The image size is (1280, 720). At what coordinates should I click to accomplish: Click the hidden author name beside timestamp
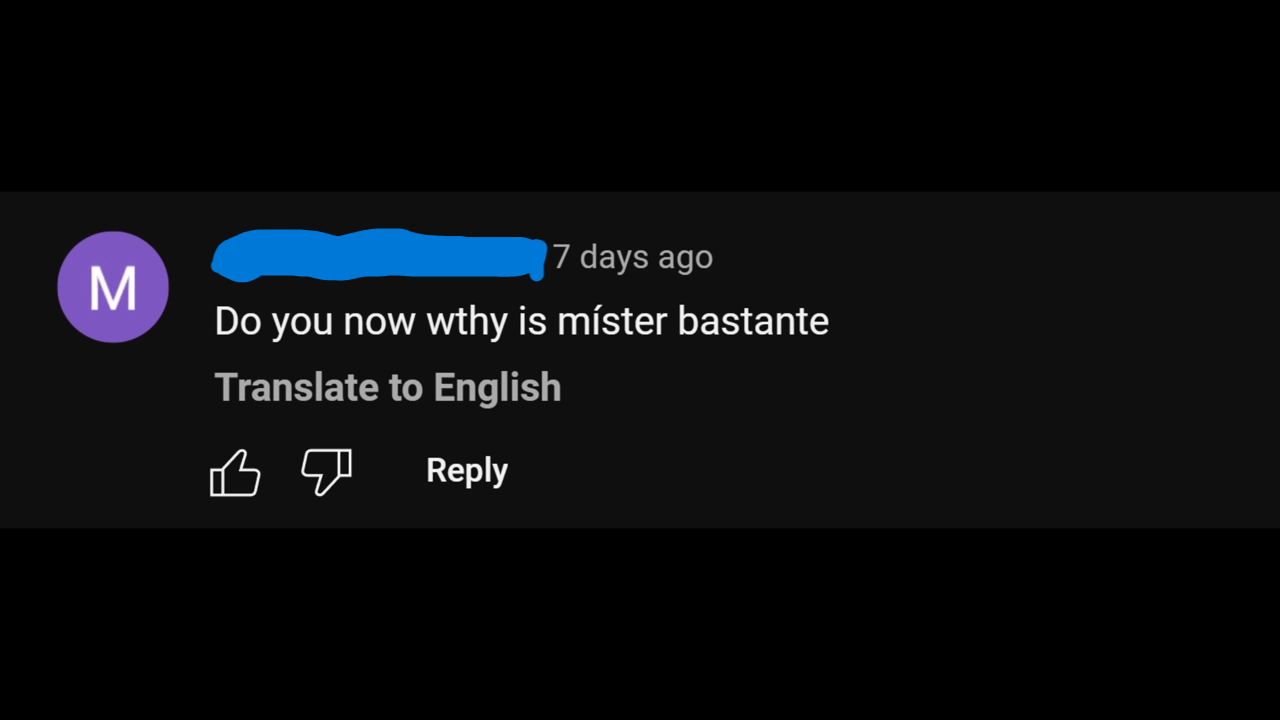(x=379, y=254)
